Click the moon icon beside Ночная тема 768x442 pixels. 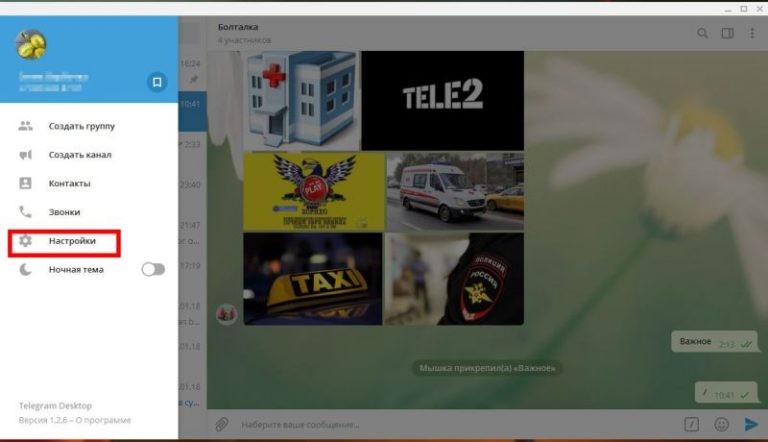[25, 270]
